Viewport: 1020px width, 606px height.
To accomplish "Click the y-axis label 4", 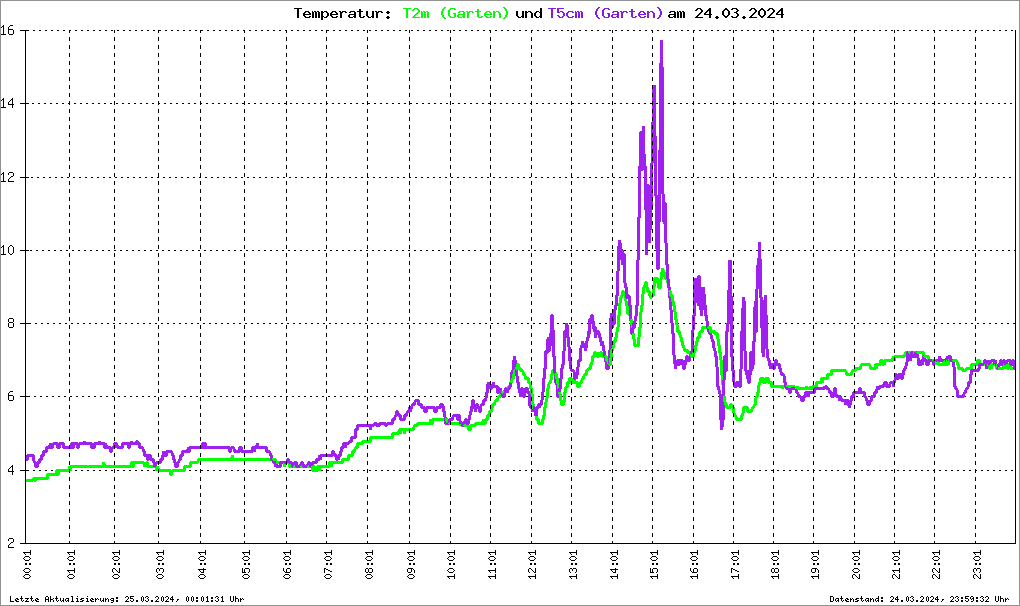I will tap(11, 470).
